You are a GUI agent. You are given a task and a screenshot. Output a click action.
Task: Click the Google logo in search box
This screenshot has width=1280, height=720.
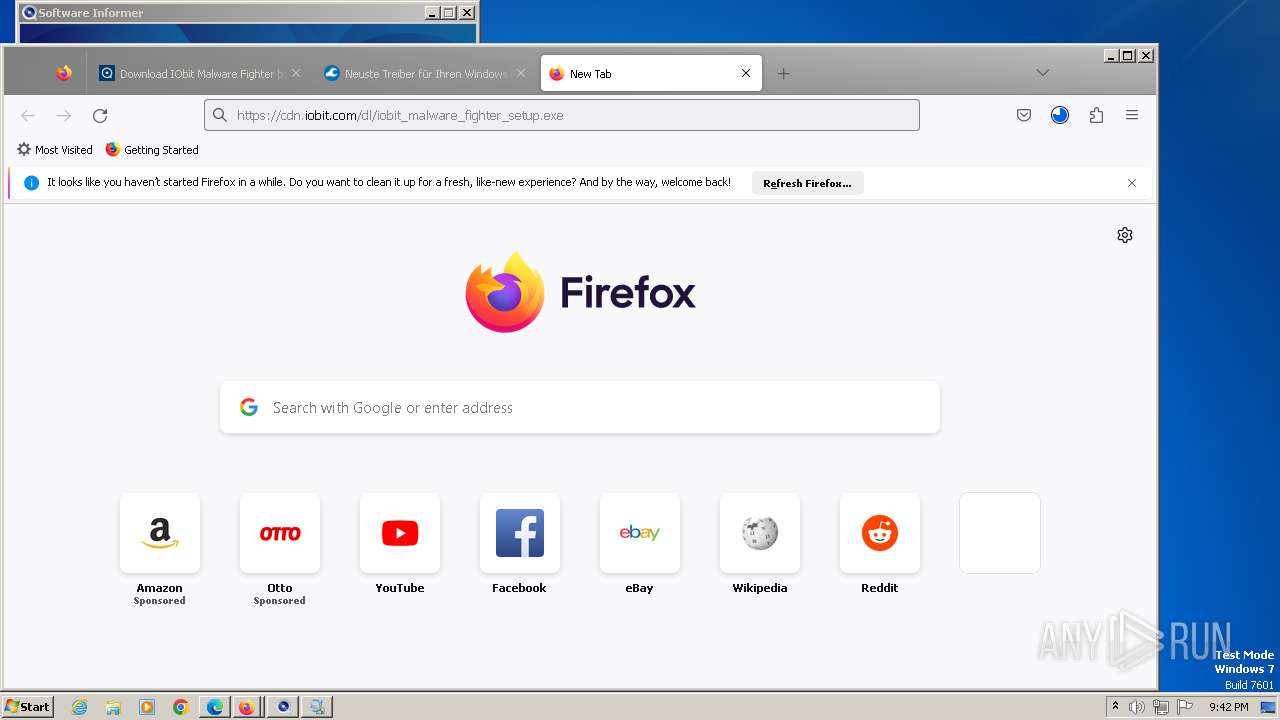pos(249,407)
